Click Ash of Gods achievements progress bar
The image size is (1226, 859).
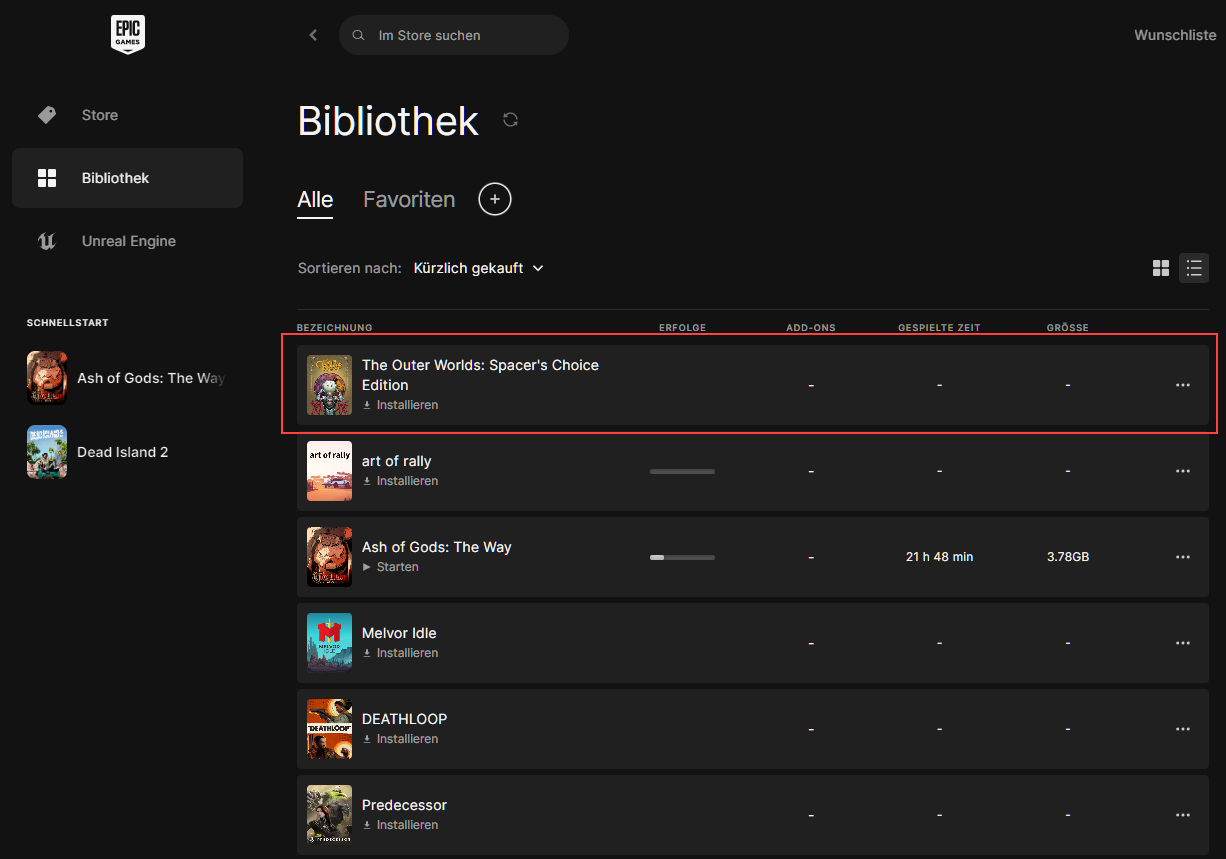[x=682, y=557]
